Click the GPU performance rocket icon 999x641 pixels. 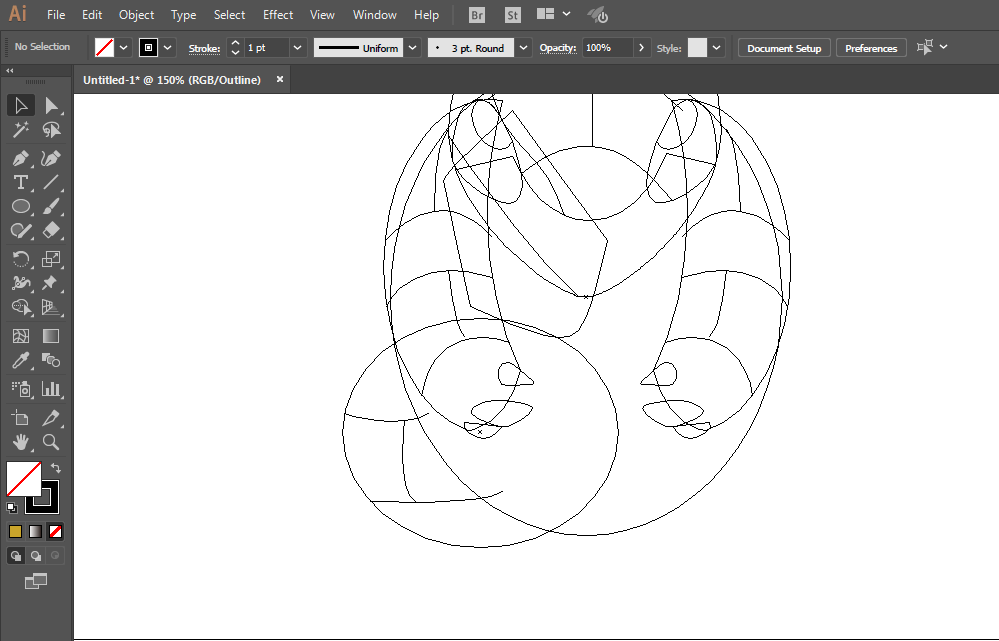pyautogui.click(x=598, y=15)
